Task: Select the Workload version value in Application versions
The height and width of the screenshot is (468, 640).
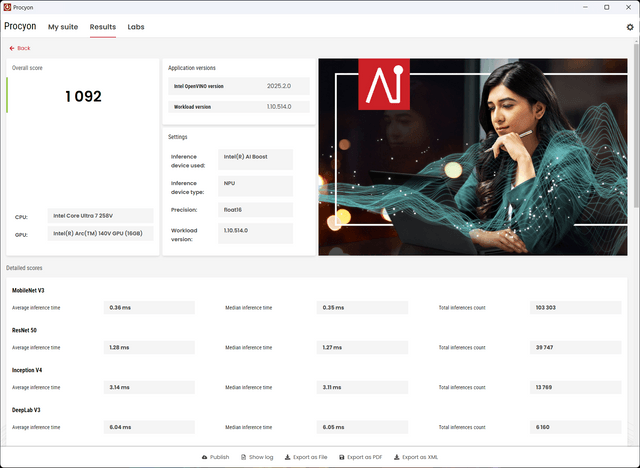Action: pyautogui.click(x=279, y=106)
